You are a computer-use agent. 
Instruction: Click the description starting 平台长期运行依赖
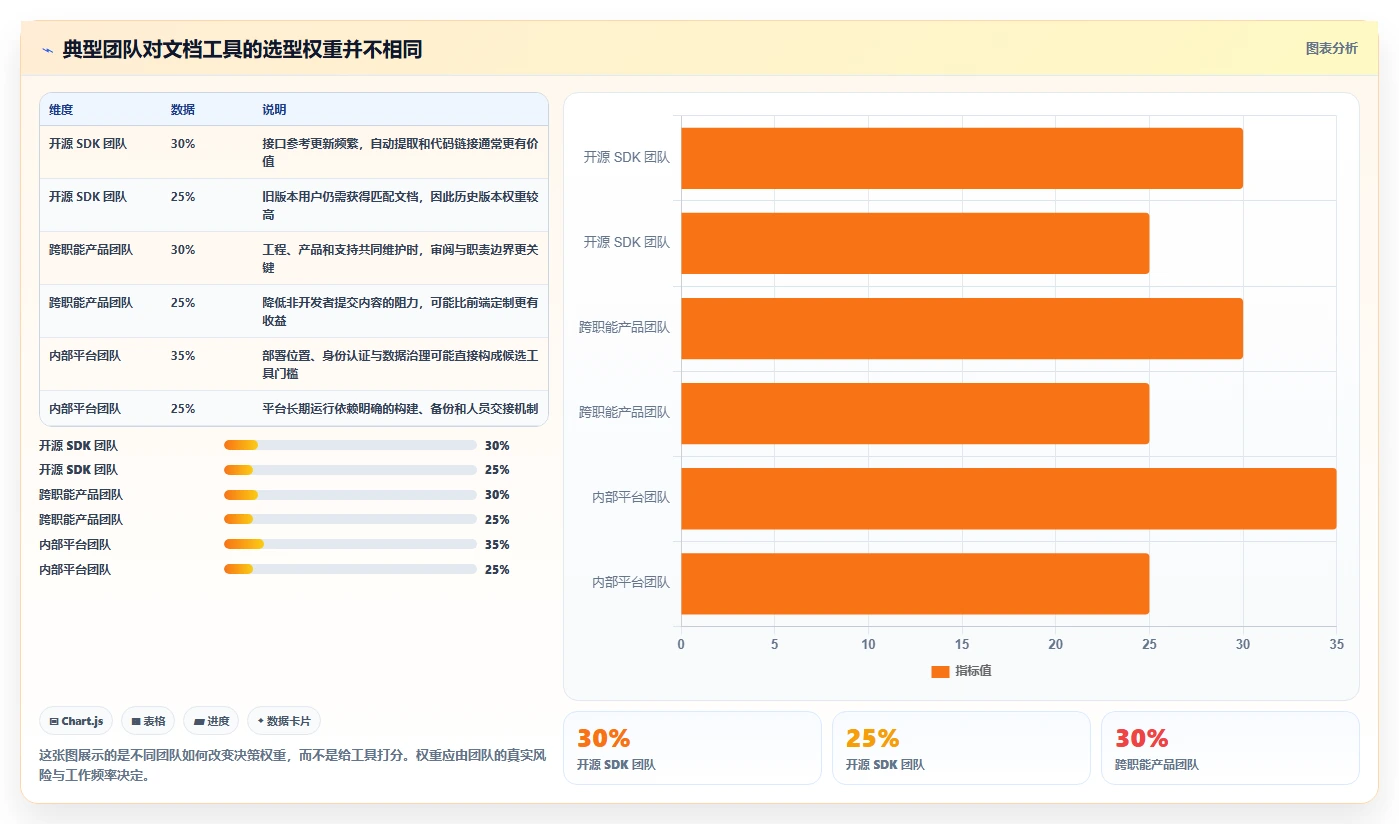tap(400, 408)
